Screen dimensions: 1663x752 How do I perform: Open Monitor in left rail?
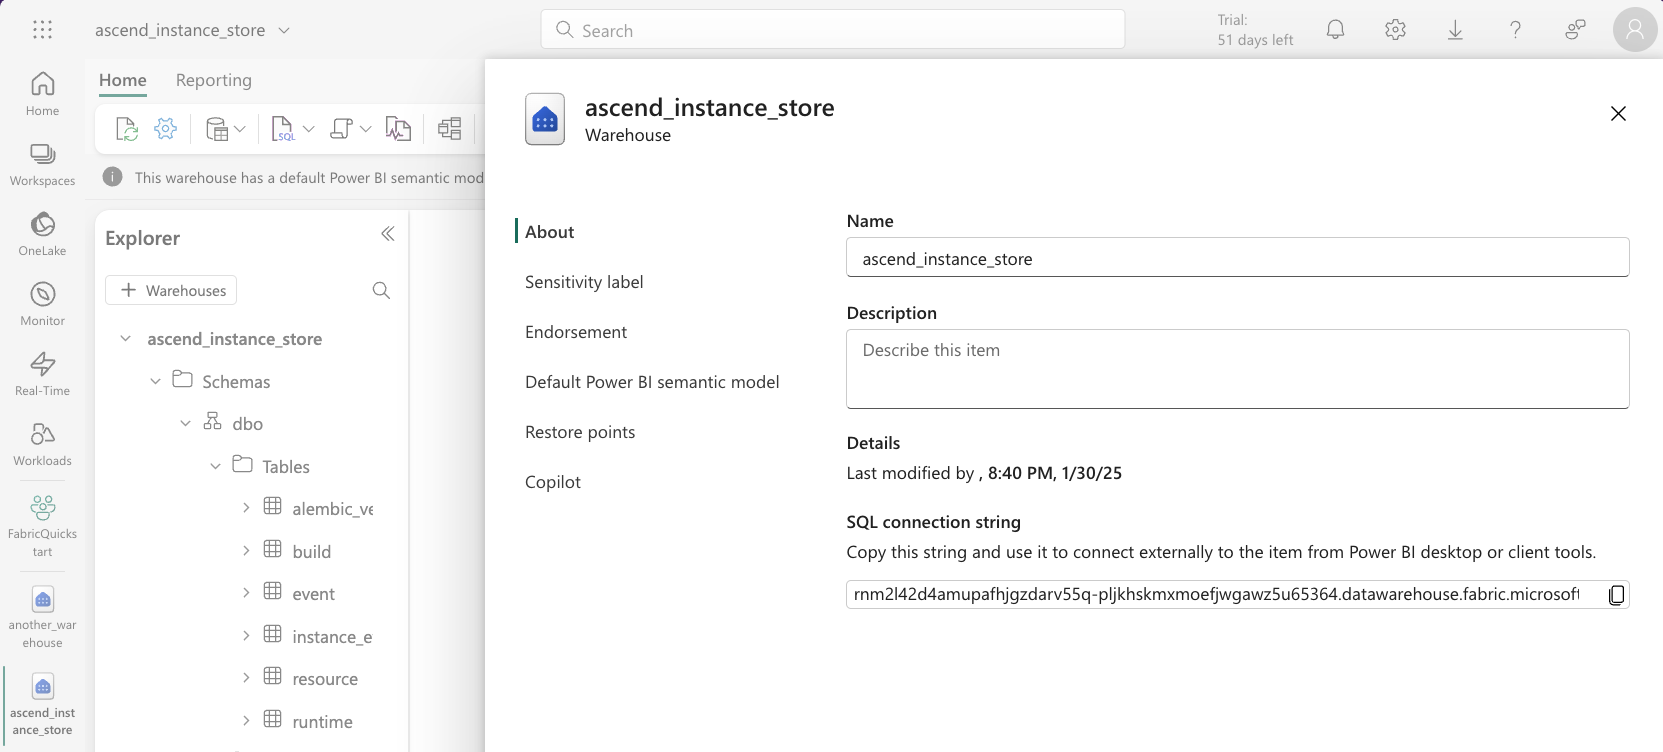[x=42, y=304]
